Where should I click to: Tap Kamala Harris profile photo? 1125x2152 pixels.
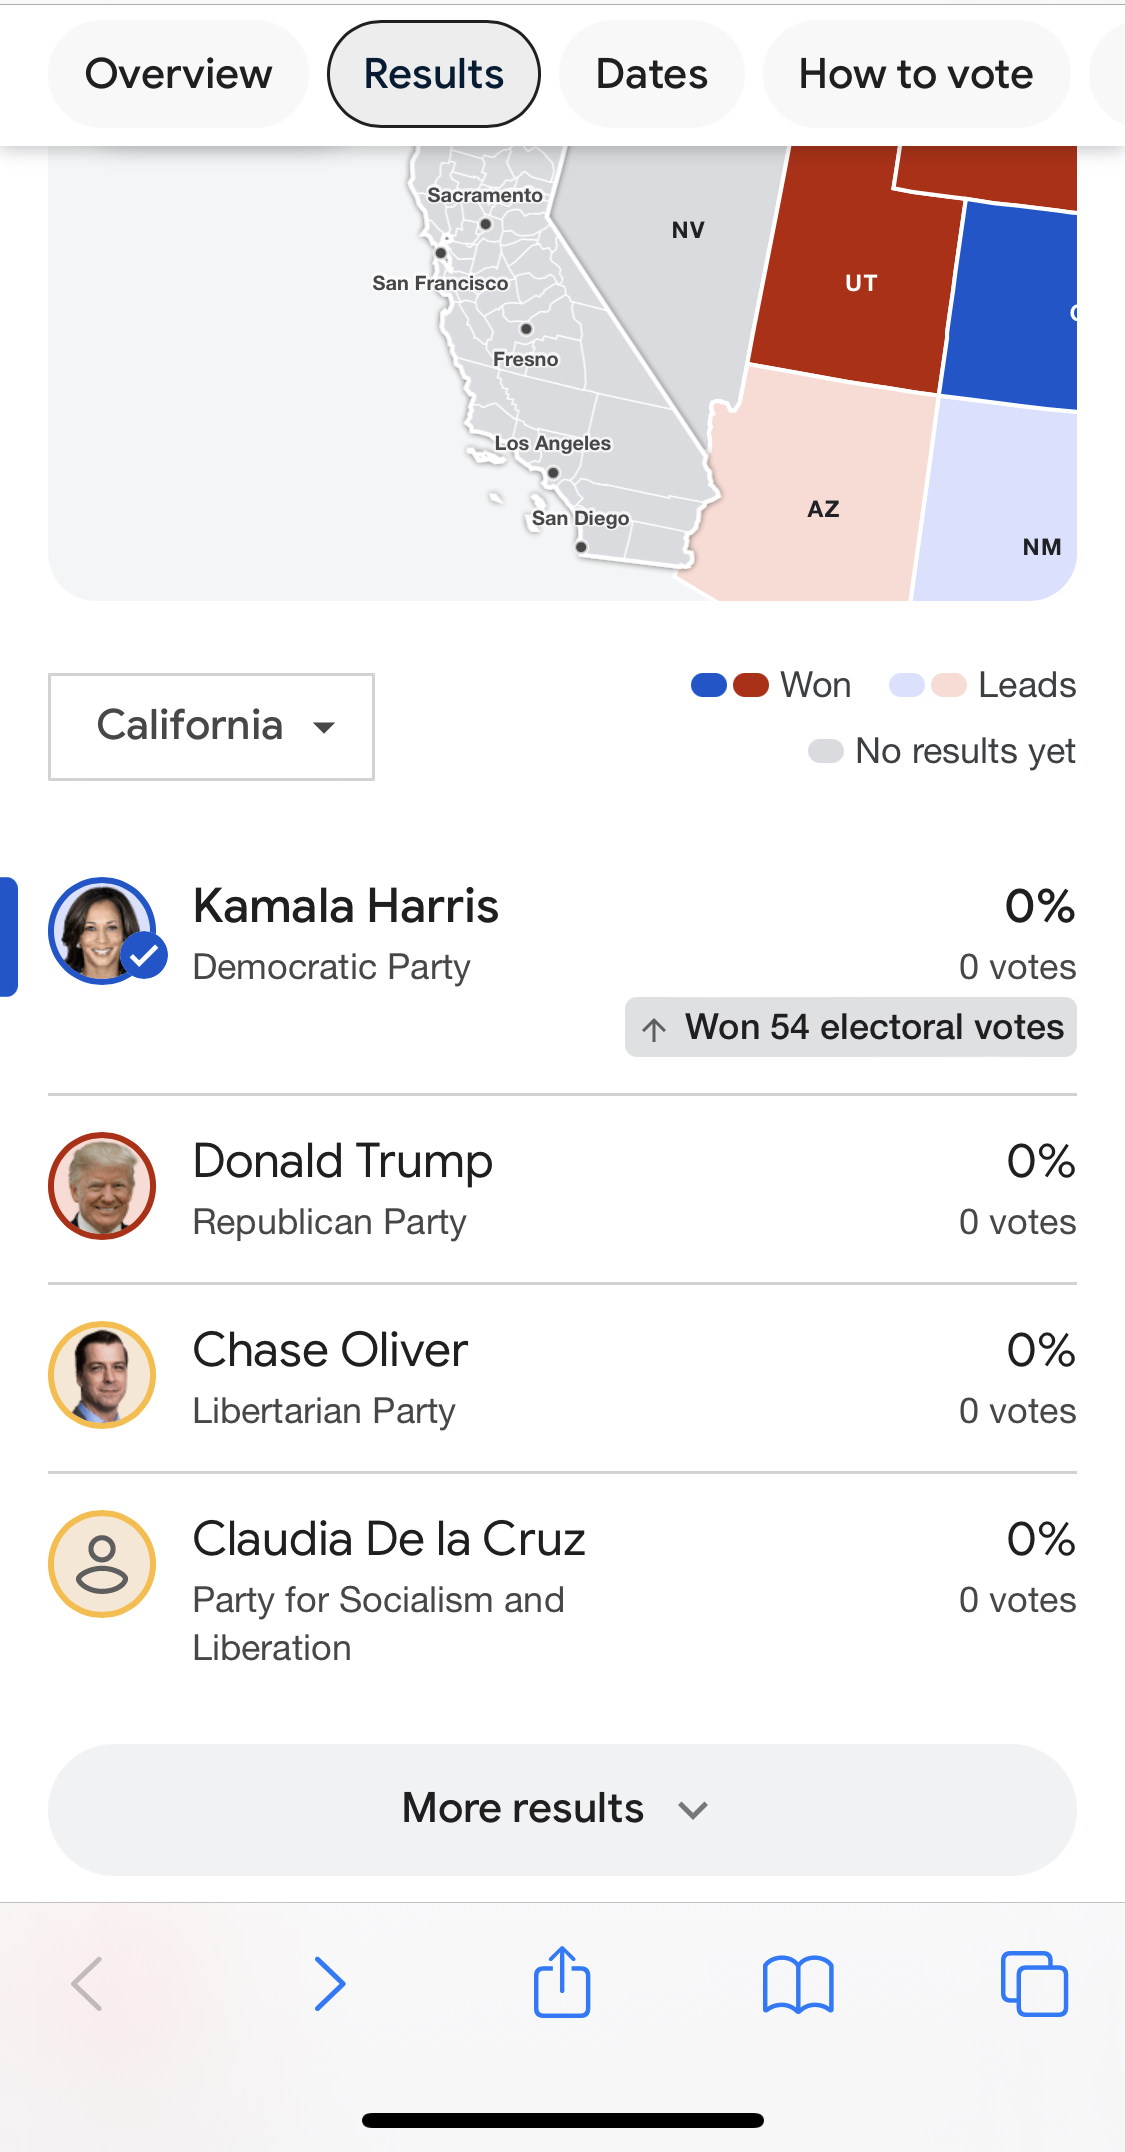tap(102, 931)
